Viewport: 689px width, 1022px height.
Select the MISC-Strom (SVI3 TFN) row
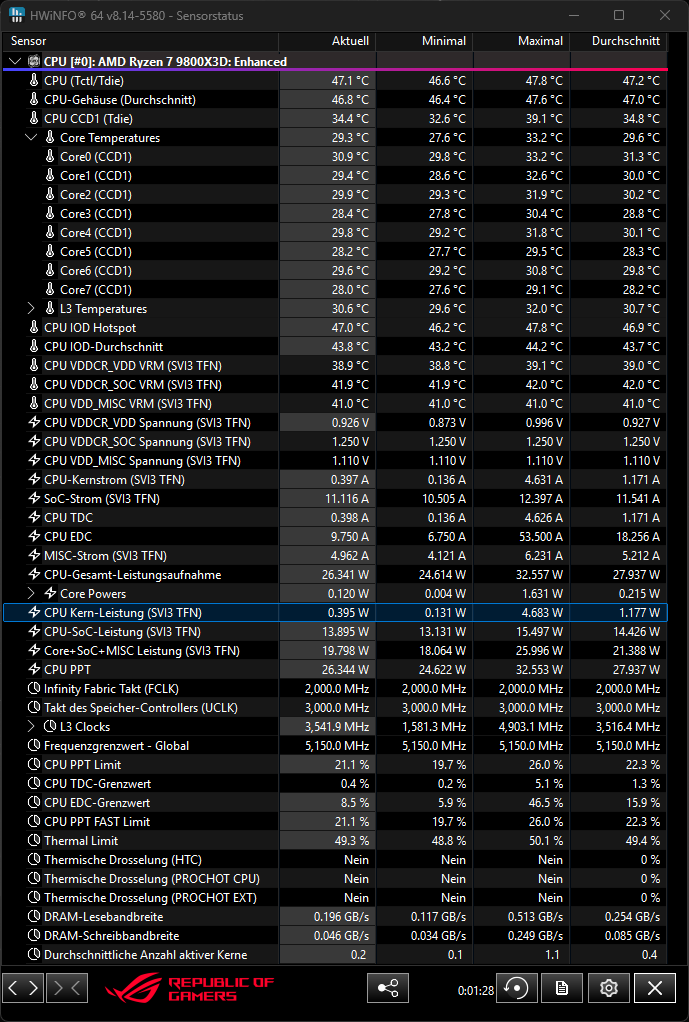pyautogui.click(x=336, y=555)
